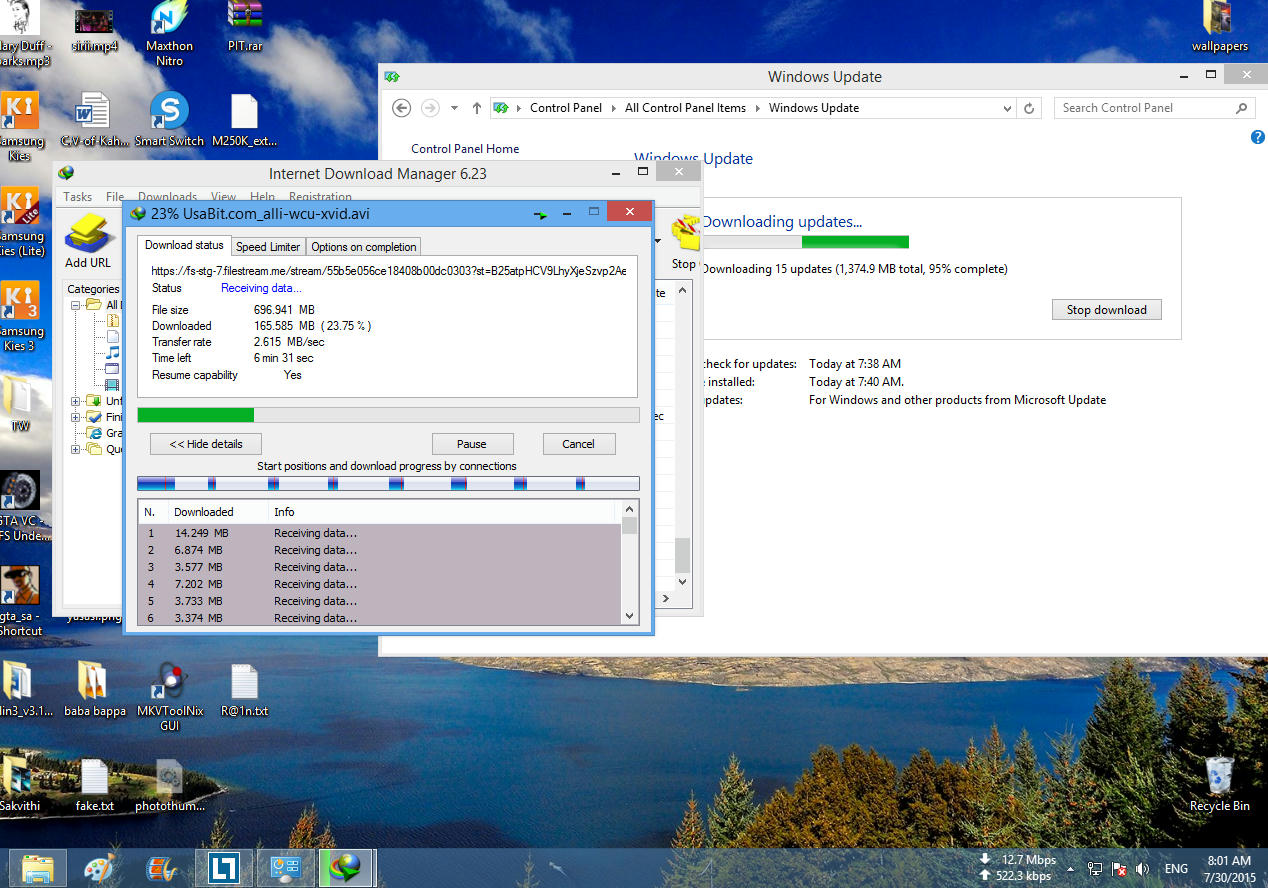Switch to the Options on completion tab
The width and height of the screenshot is (1268, 888).
click(364, 247)
